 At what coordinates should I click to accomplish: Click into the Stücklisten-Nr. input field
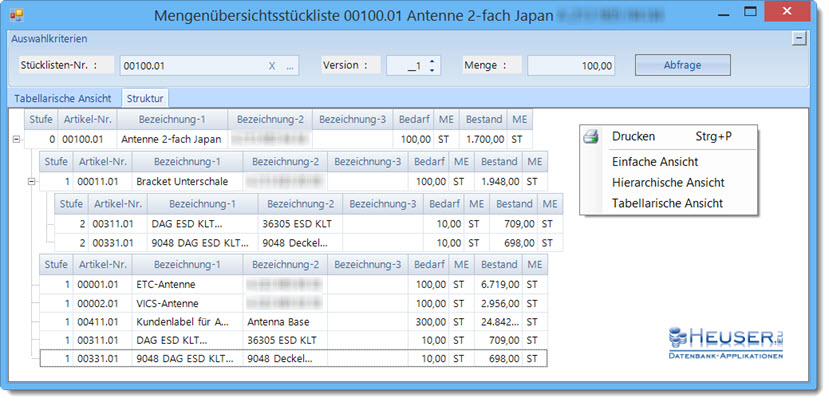point(190,66)
